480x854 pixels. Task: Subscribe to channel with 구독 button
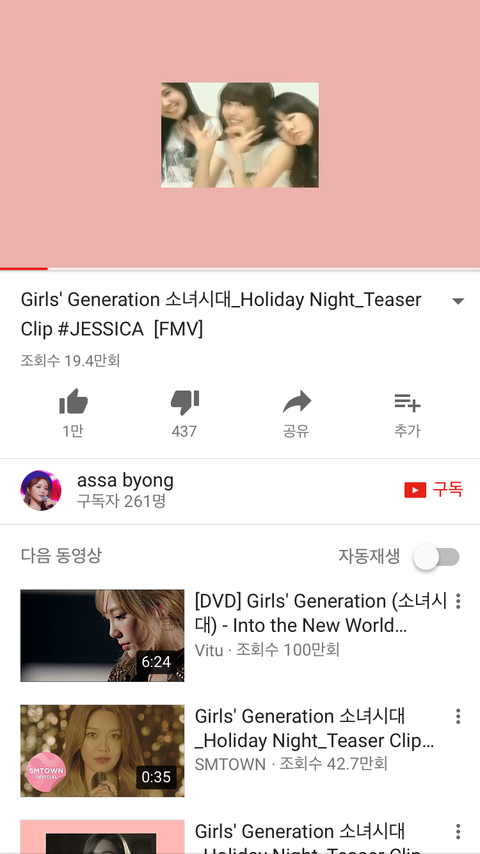click(x=434, y=490)
